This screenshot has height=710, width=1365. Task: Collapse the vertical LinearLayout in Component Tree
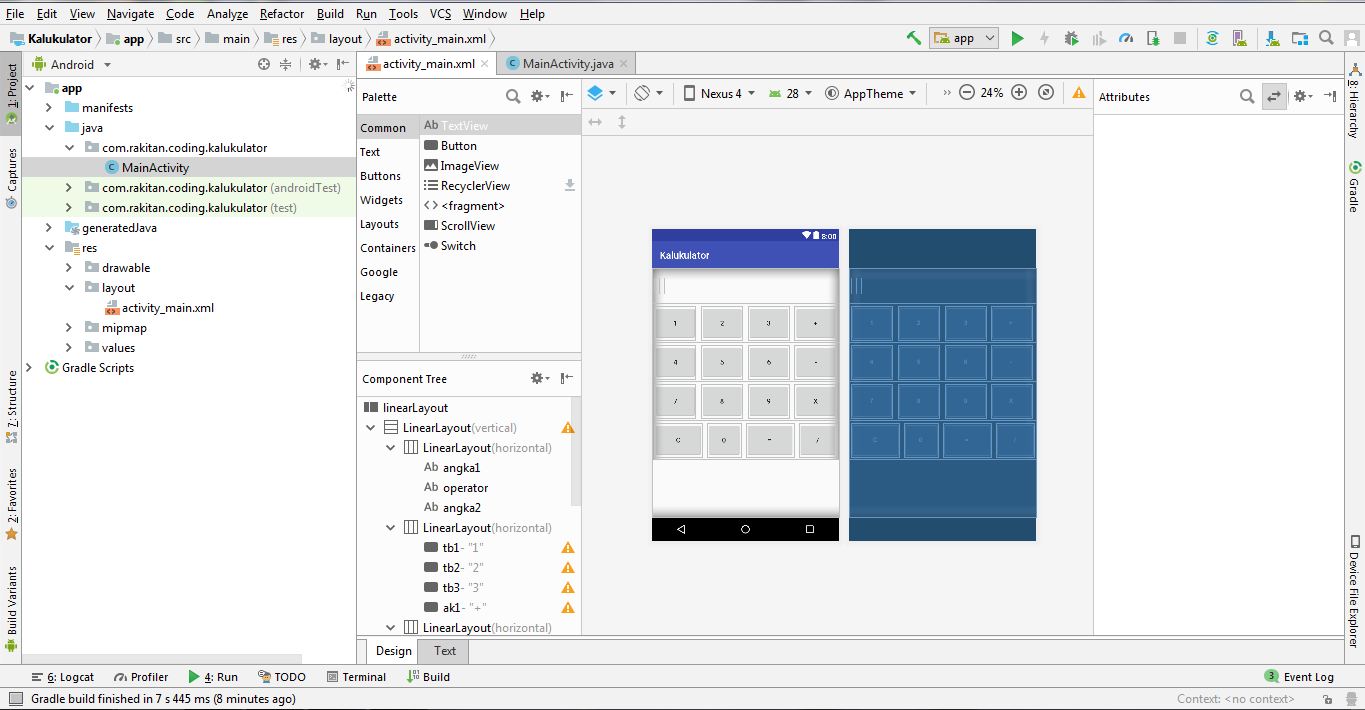tap(370, 427)
